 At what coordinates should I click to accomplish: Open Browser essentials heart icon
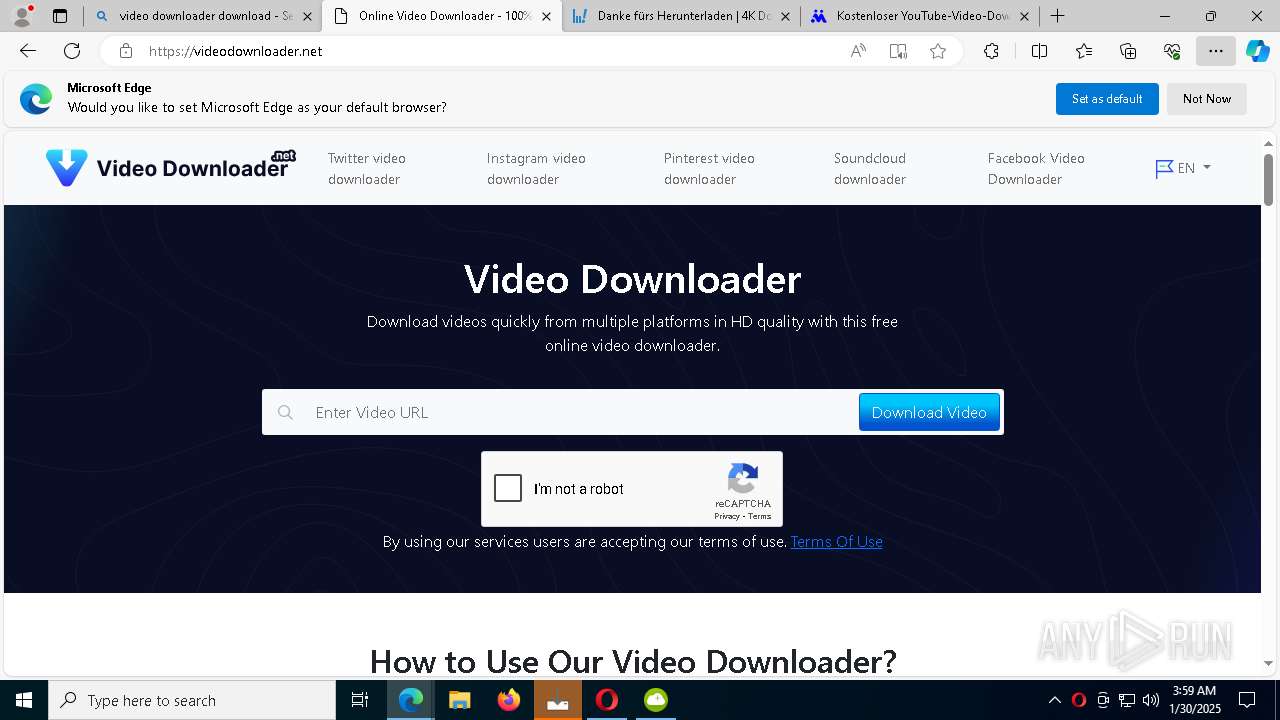[1172, 51]
